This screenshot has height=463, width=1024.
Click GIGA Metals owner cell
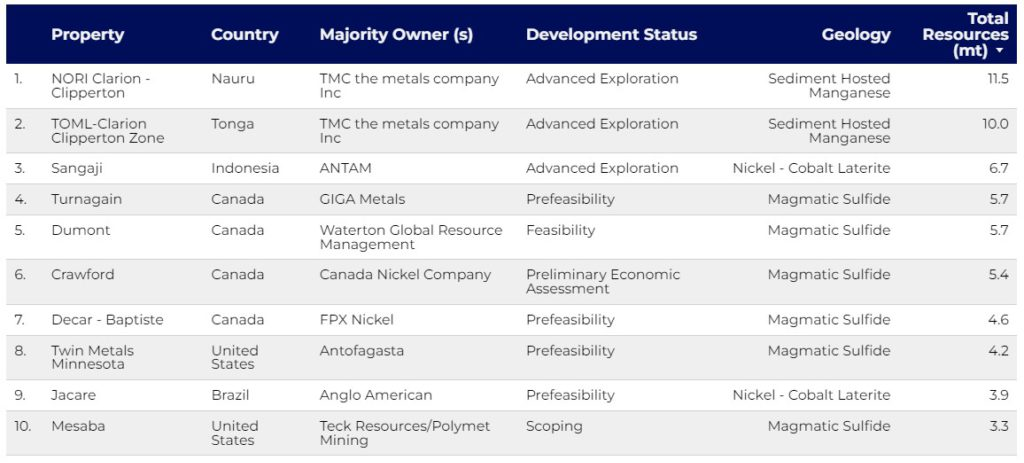362,199
